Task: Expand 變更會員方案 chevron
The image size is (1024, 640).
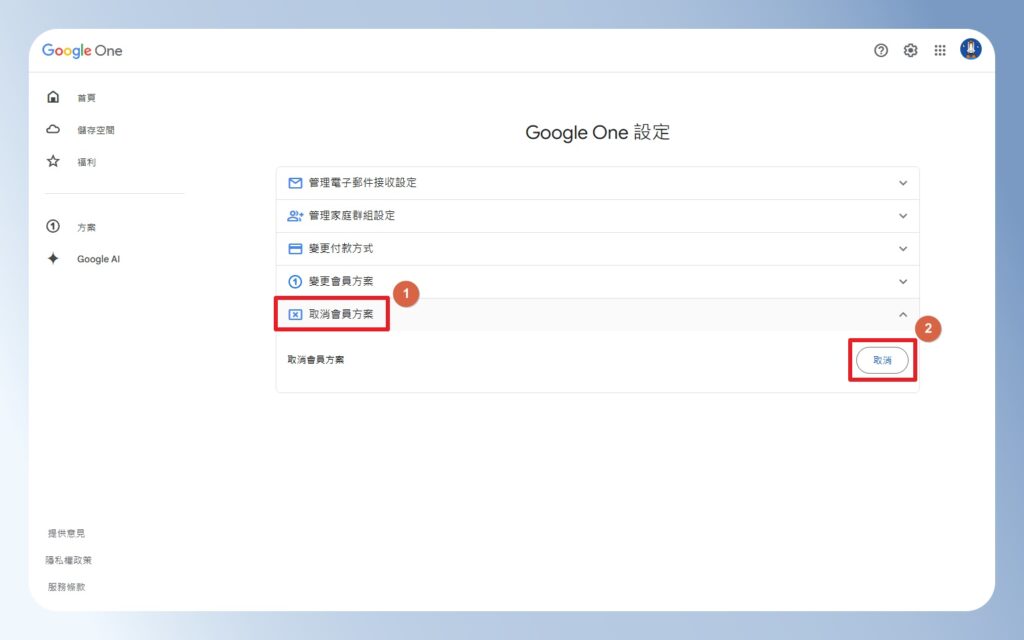Action: coord(903,281)
